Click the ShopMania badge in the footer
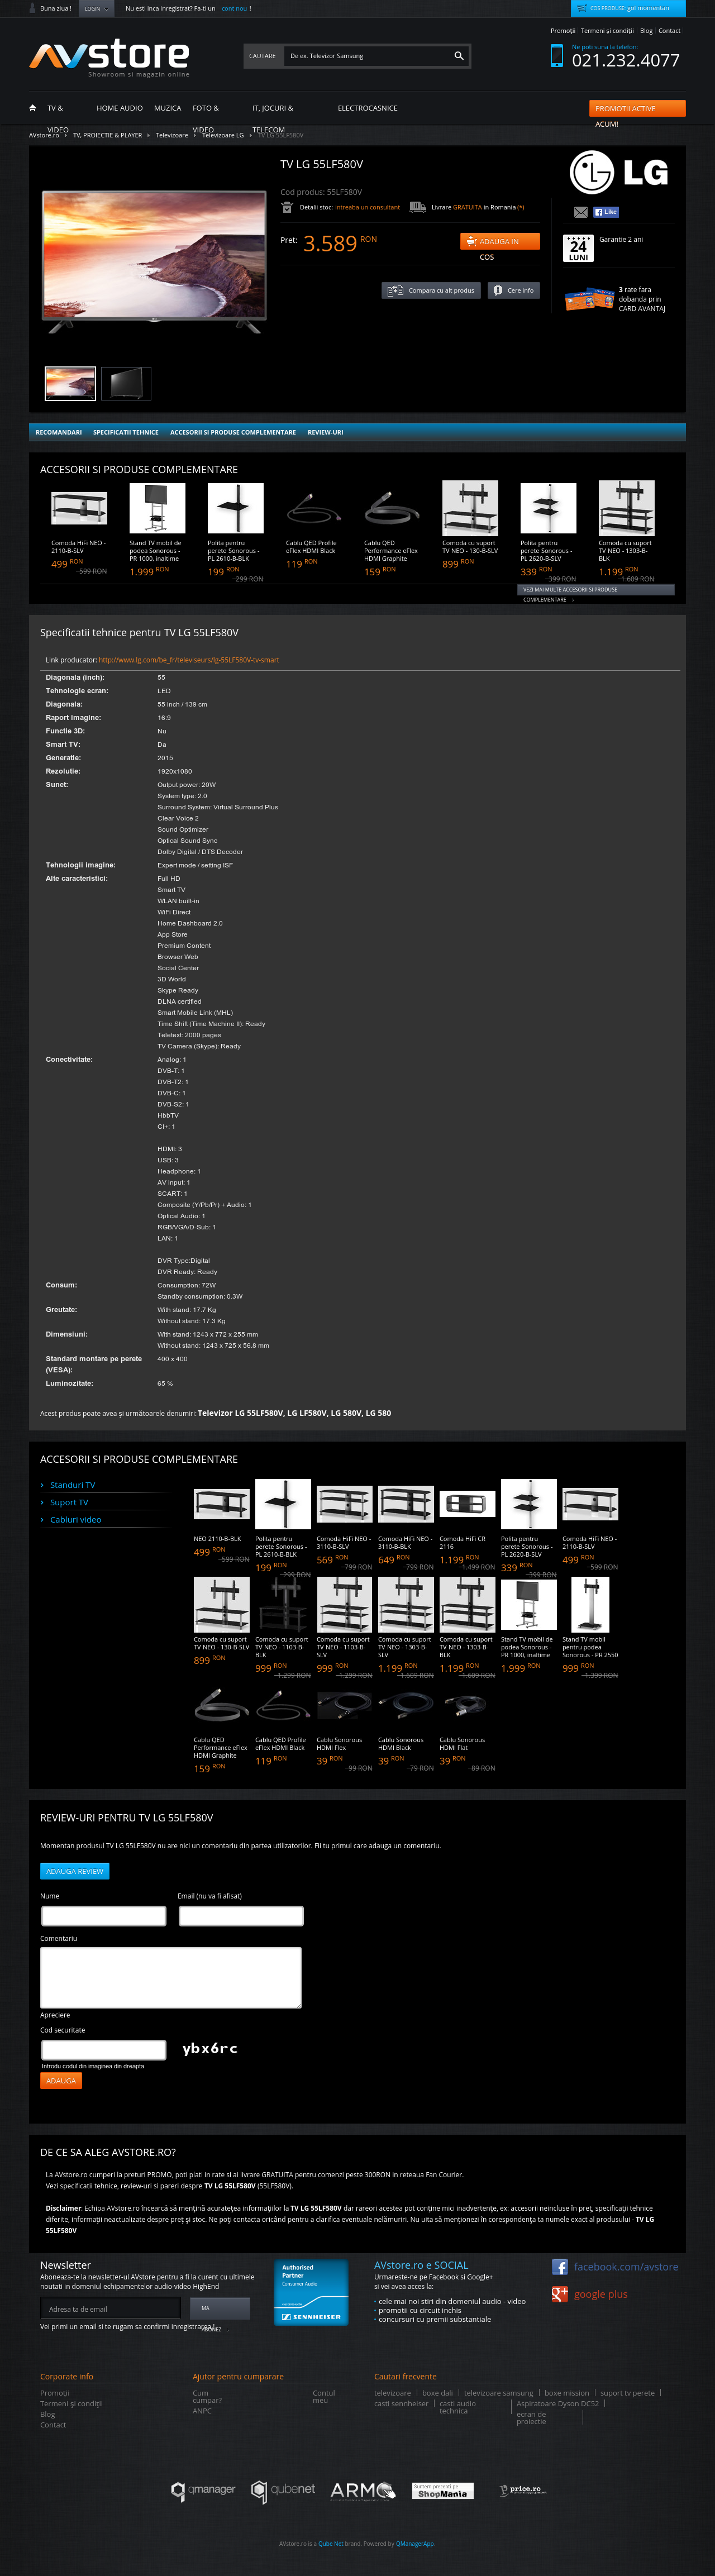The height and width of the screenshot is (2576, 715). coord(442,2490)
